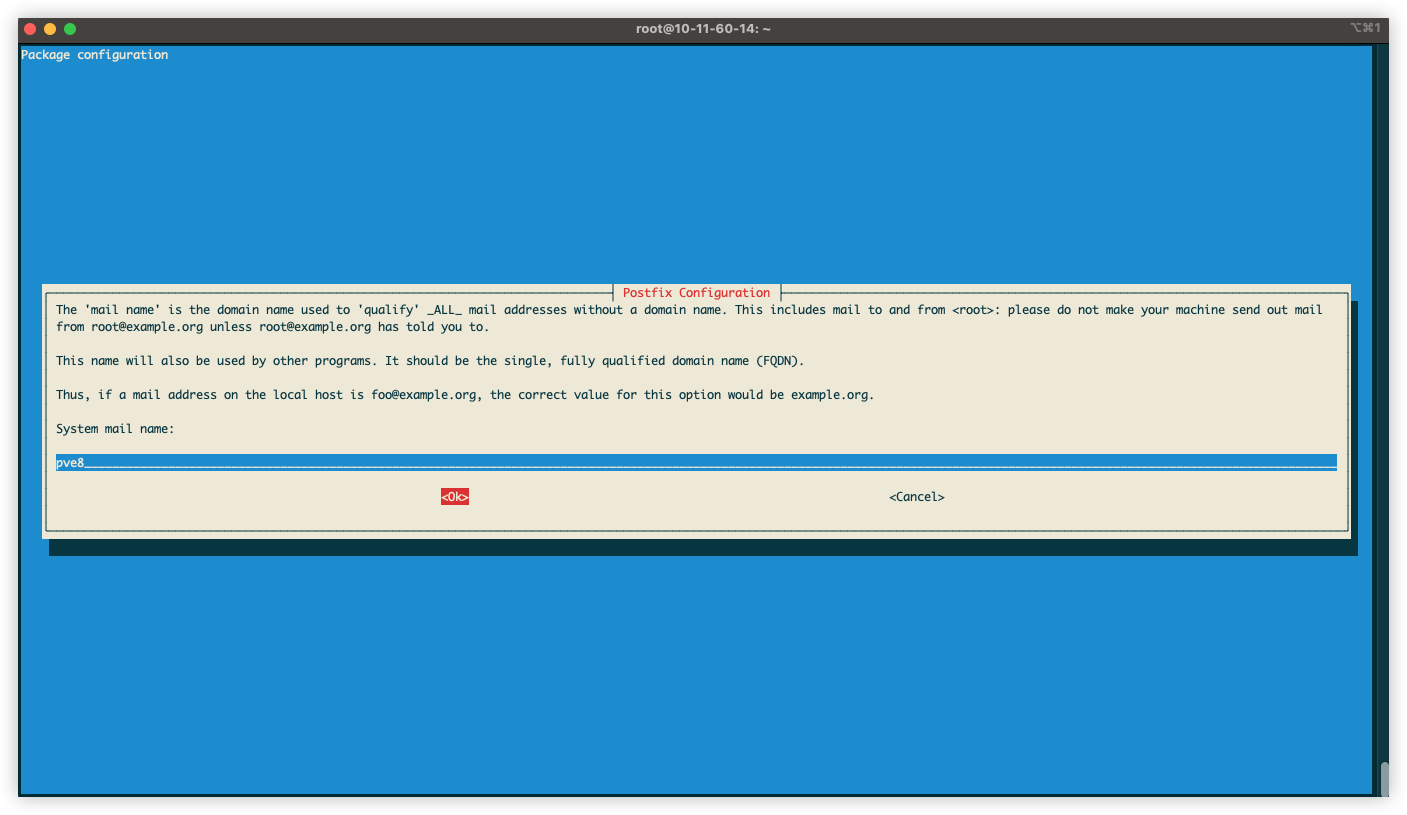1407x815 pixels.
Task: Select the <Cancel> button
Action: 917,497
